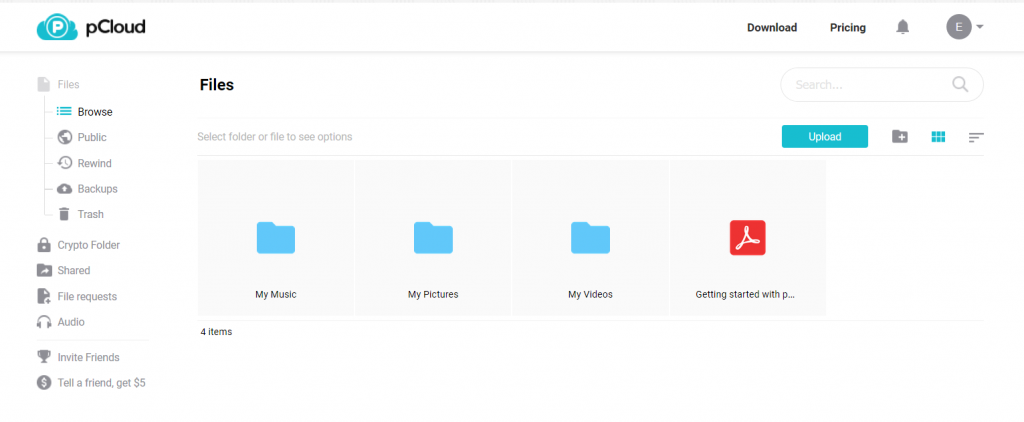Open Trash in the sidebar
Viewport: 1024px width, 422px height.
tap(90, 214)
